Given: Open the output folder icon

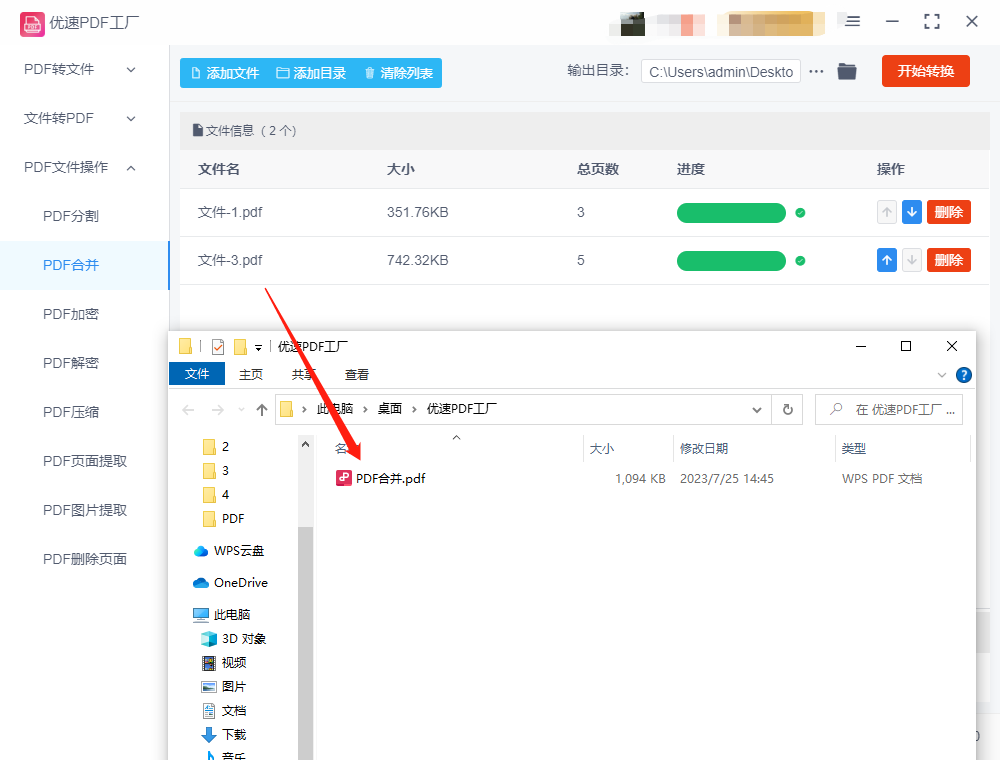Looking at the screenshot, I should click(x=847, y=71).
